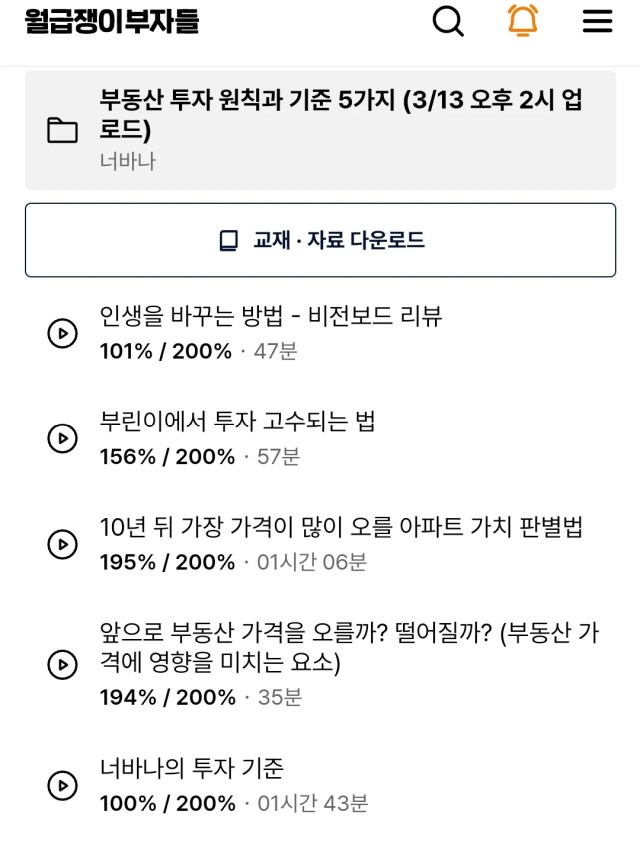Click instructor name 너바나
Screen dimensions: 640x850
tap(128, 162)
